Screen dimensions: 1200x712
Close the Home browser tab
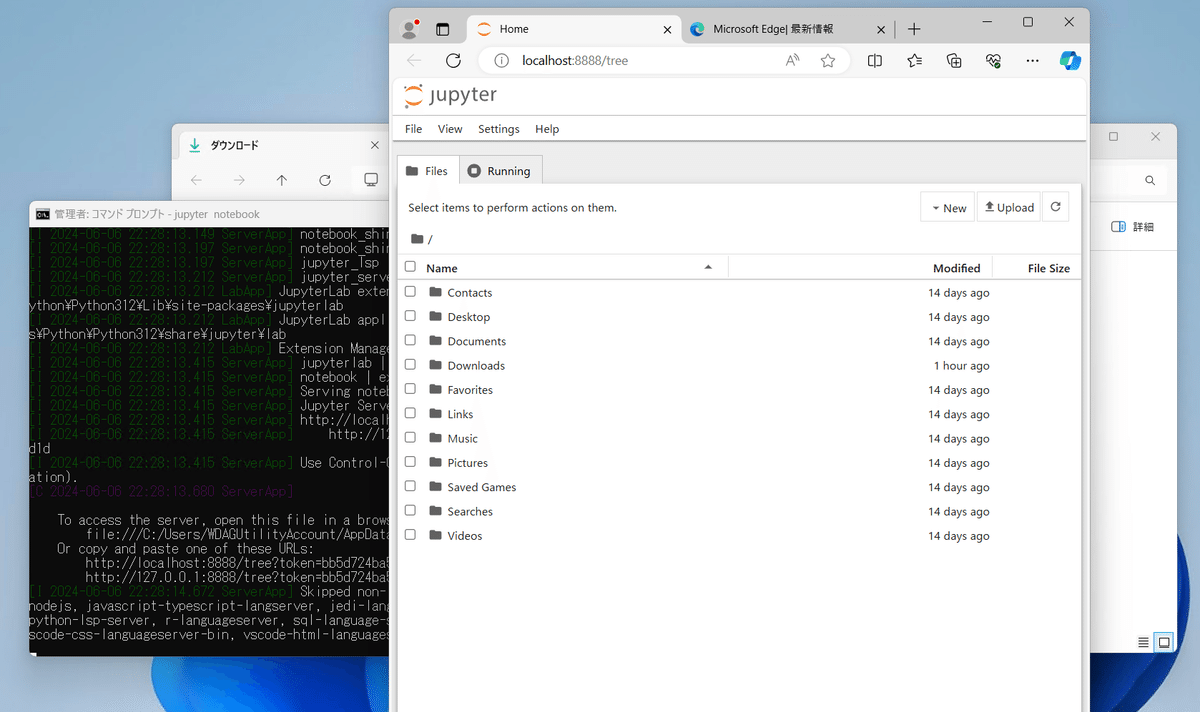[x=668, y=29]
